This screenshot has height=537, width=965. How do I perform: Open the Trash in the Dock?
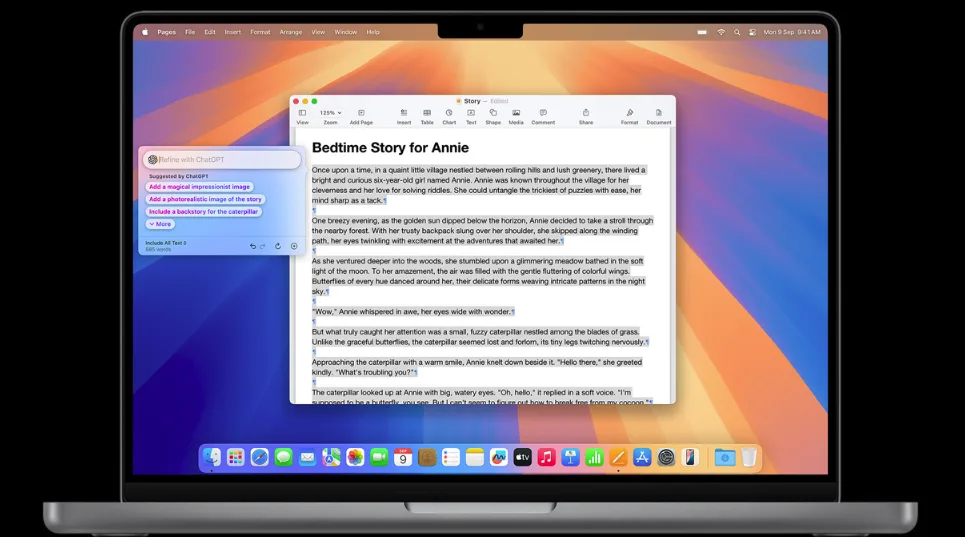749,457
